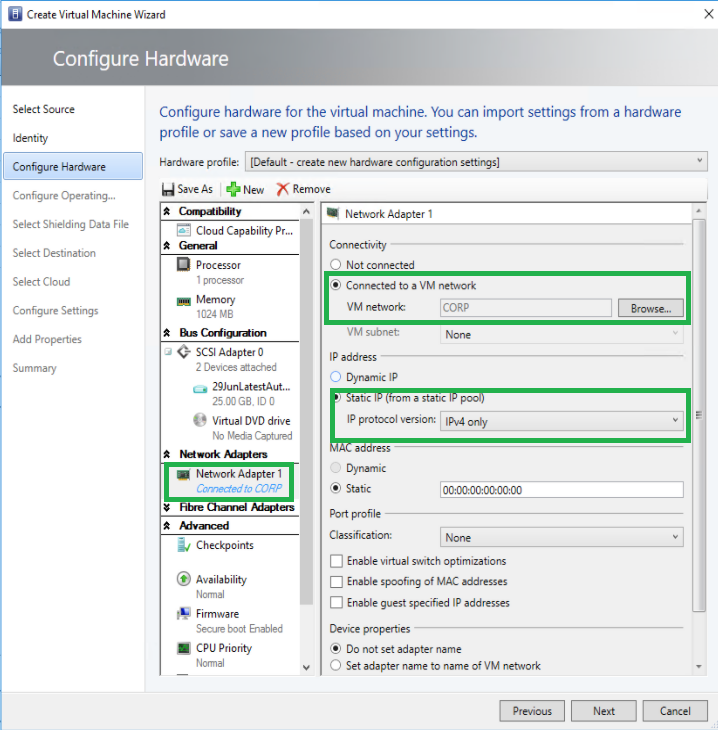Screen dimensions: 718x730
Task: Open the Classification dropdown
Action: (562, 537)
